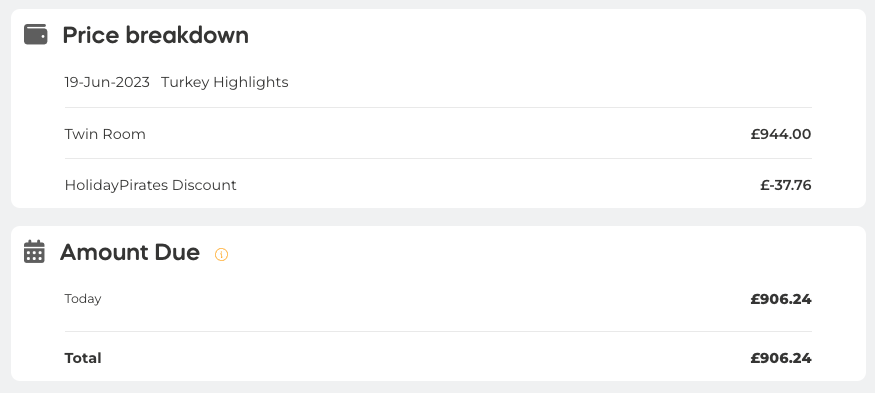Open the orange info icon near Amount Due
The height and width of the screenshot is (393, 875).
click(x=222, y=255)
